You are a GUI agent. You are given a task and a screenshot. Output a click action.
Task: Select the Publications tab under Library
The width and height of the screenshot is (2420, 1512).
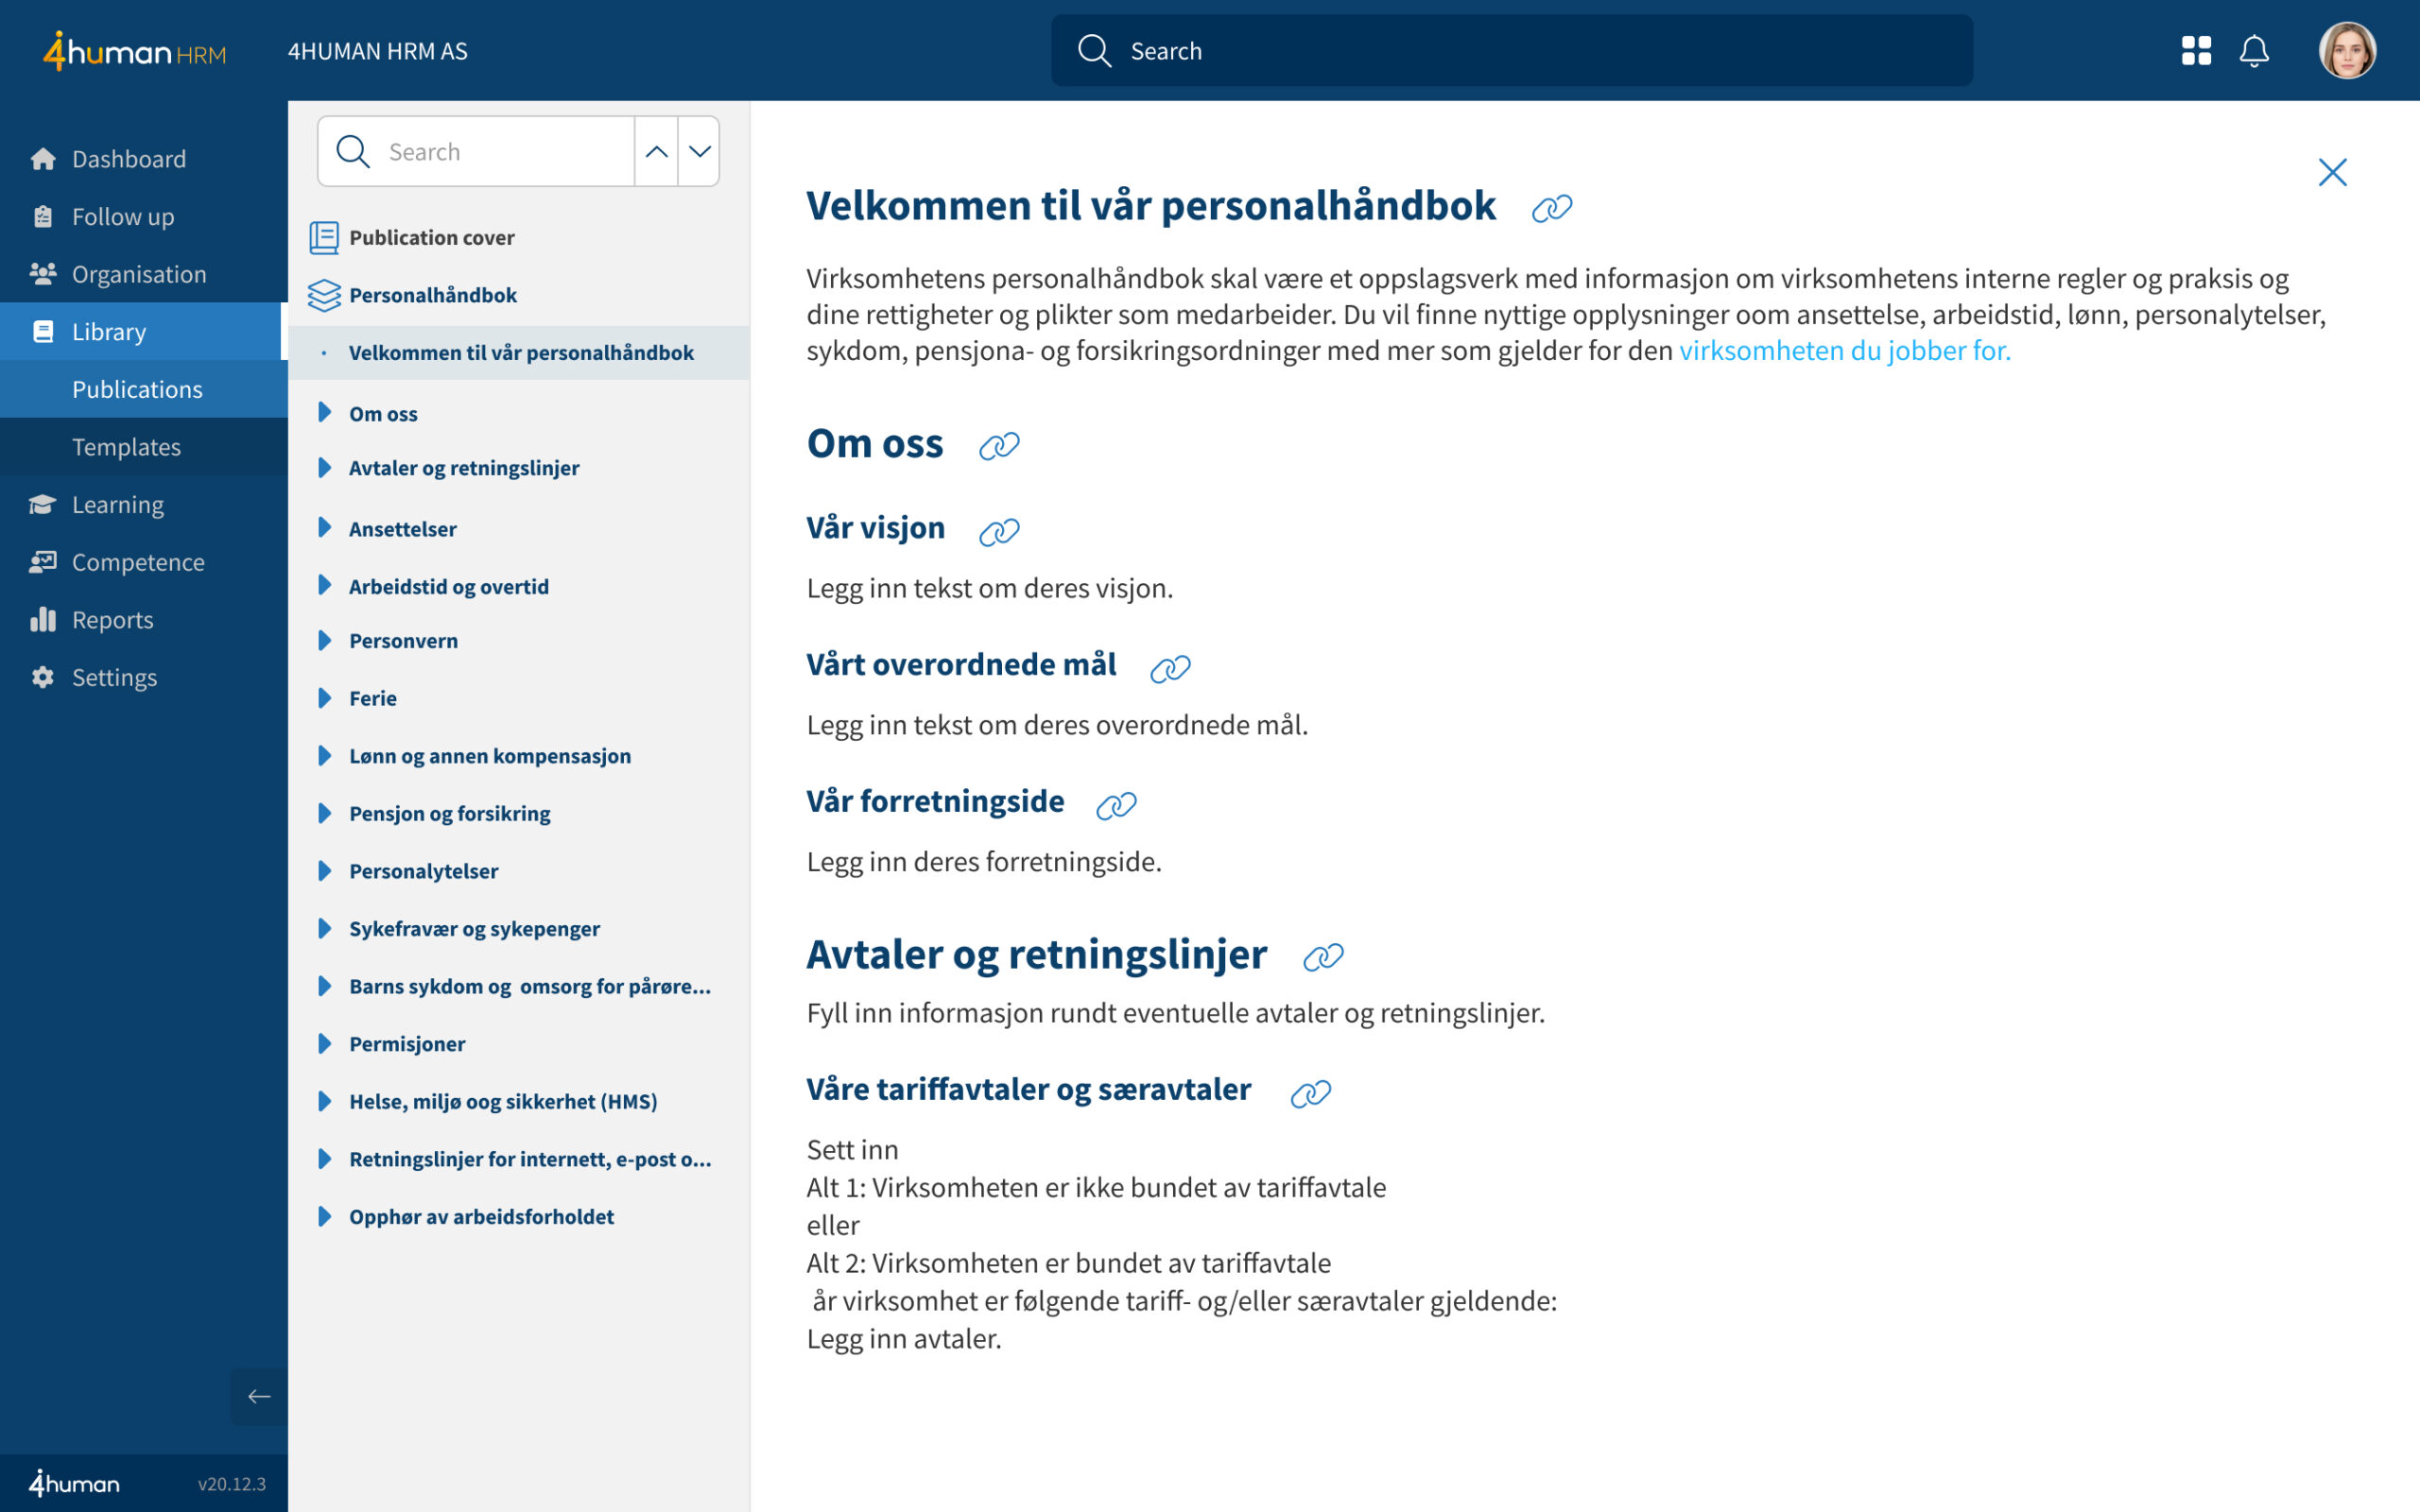(138, 387)
